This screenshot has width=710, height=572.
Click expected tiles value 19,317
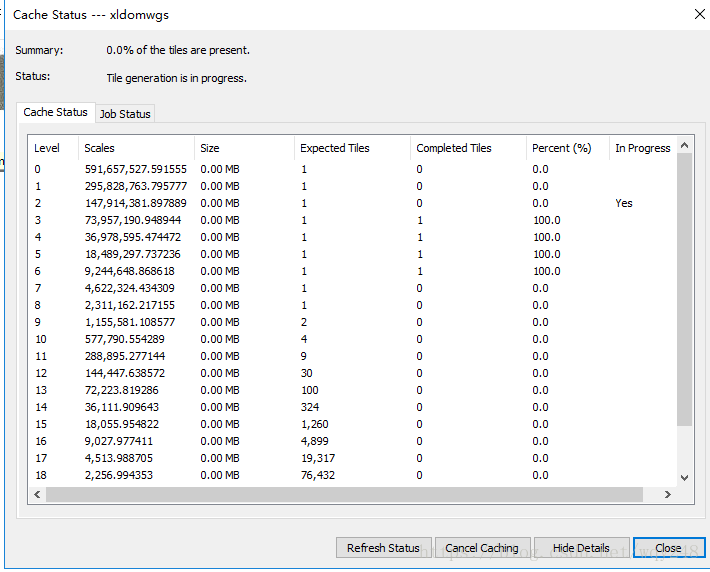click(x=318, y=458)
